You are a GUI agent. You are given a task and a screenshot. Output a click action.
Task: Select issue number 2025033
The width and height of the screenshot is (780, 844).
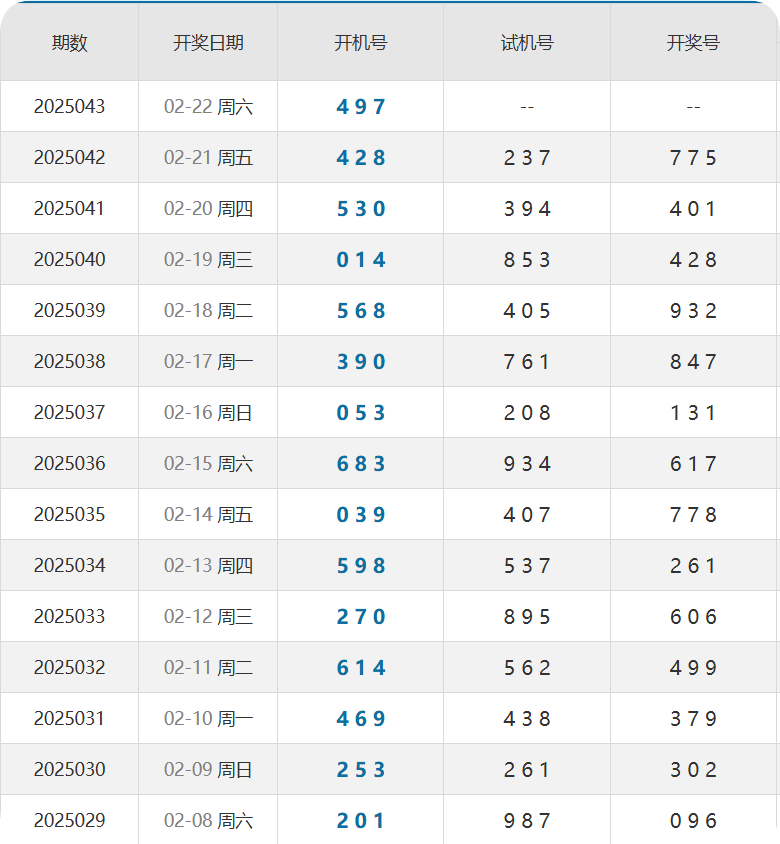(x=69, y=616)
